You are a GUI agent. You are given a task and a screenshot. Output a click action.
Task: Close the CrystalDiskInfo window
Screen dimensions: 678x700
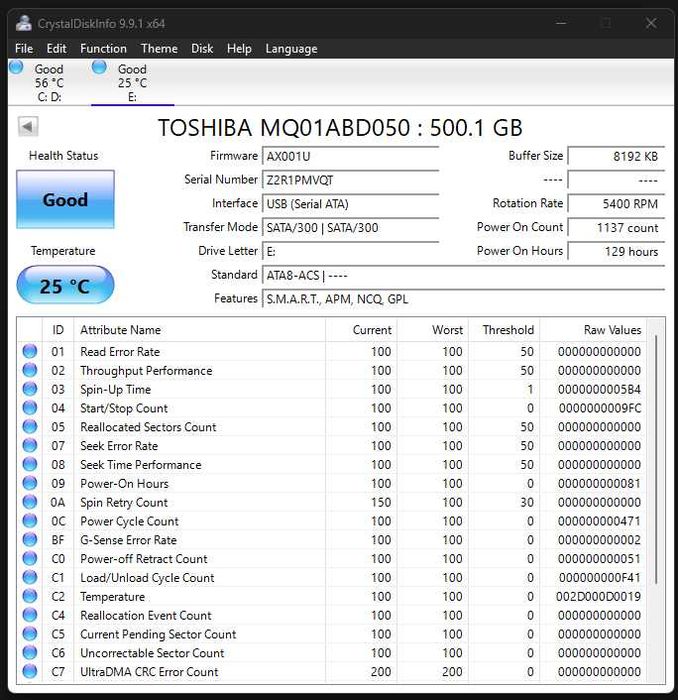651,23
